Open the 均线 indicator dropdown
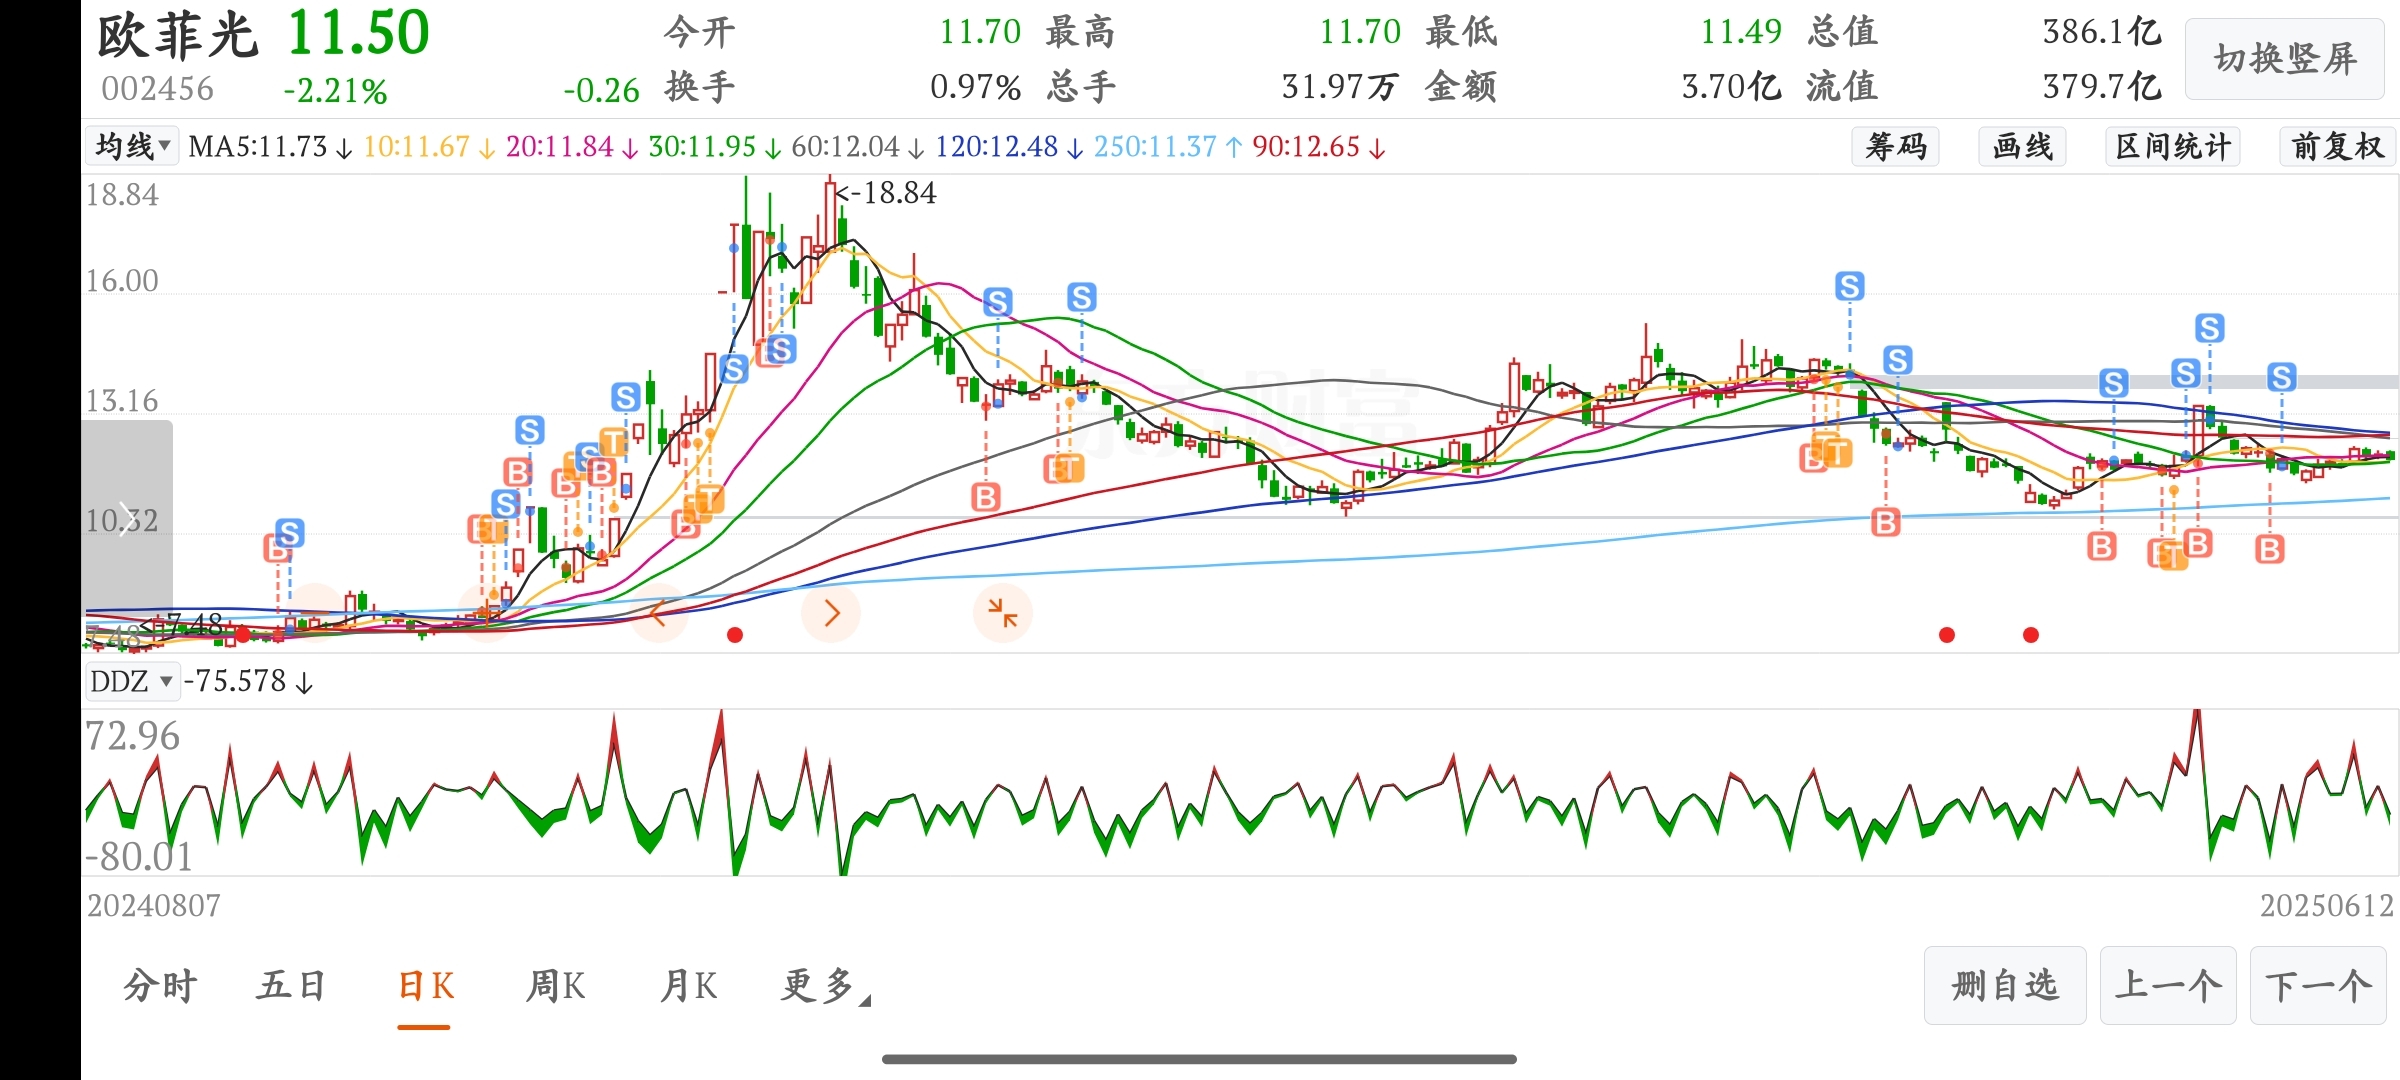The image size is (2400, 1080). (131, 147)
